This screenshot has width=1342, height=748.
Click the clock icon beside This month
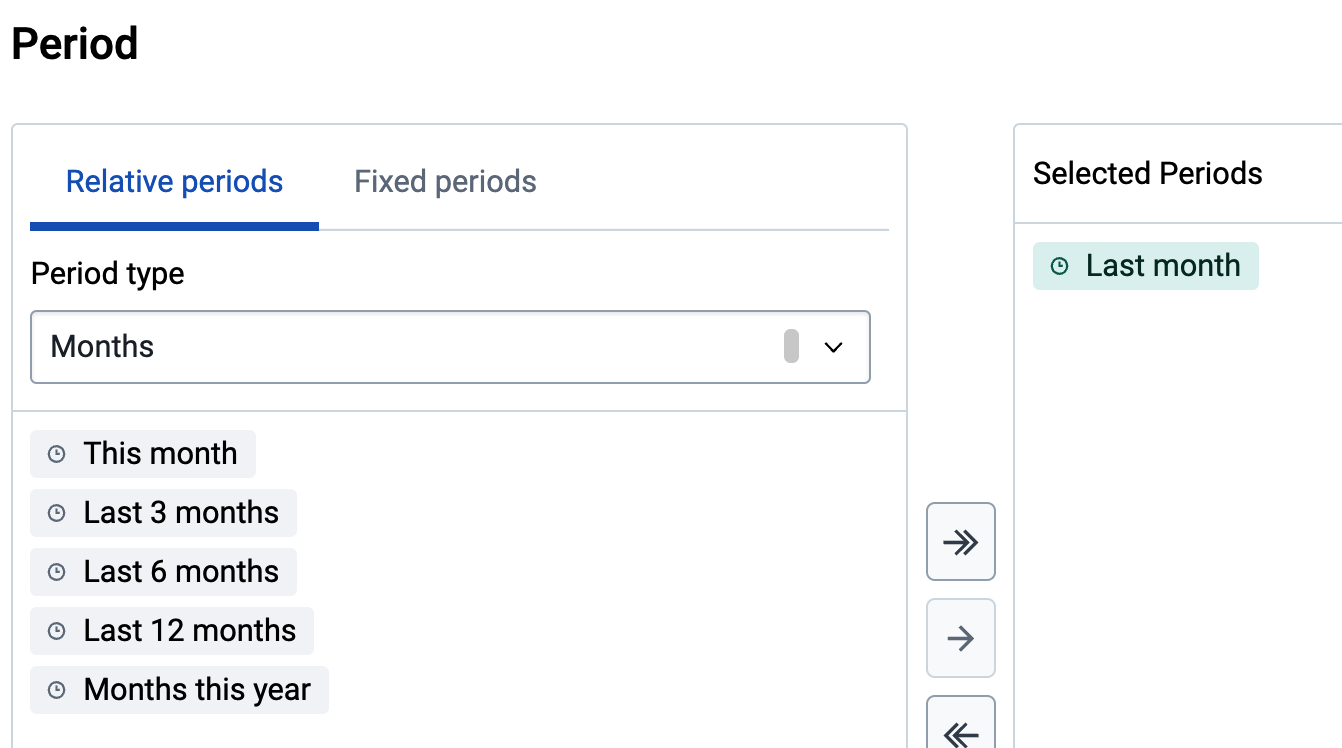point(57,454)
